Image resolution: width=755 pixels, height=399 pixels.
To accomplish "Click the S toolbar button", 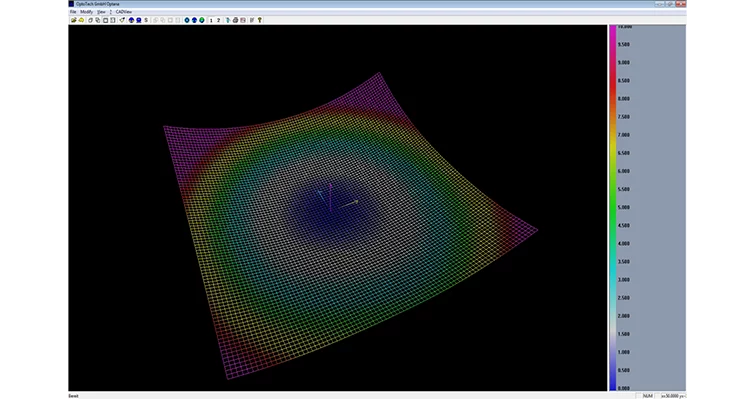I will [x=146, y=20].
